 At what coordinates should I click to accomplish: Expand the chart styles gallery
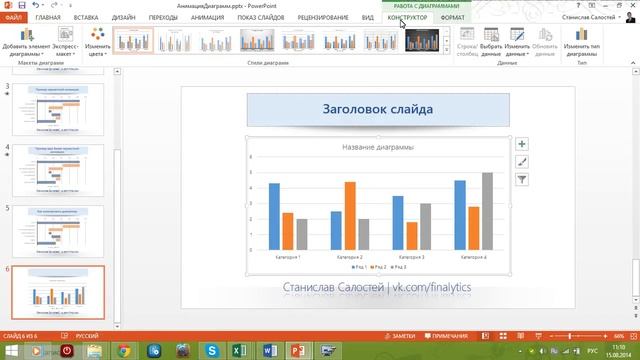(x=447, y=50)
